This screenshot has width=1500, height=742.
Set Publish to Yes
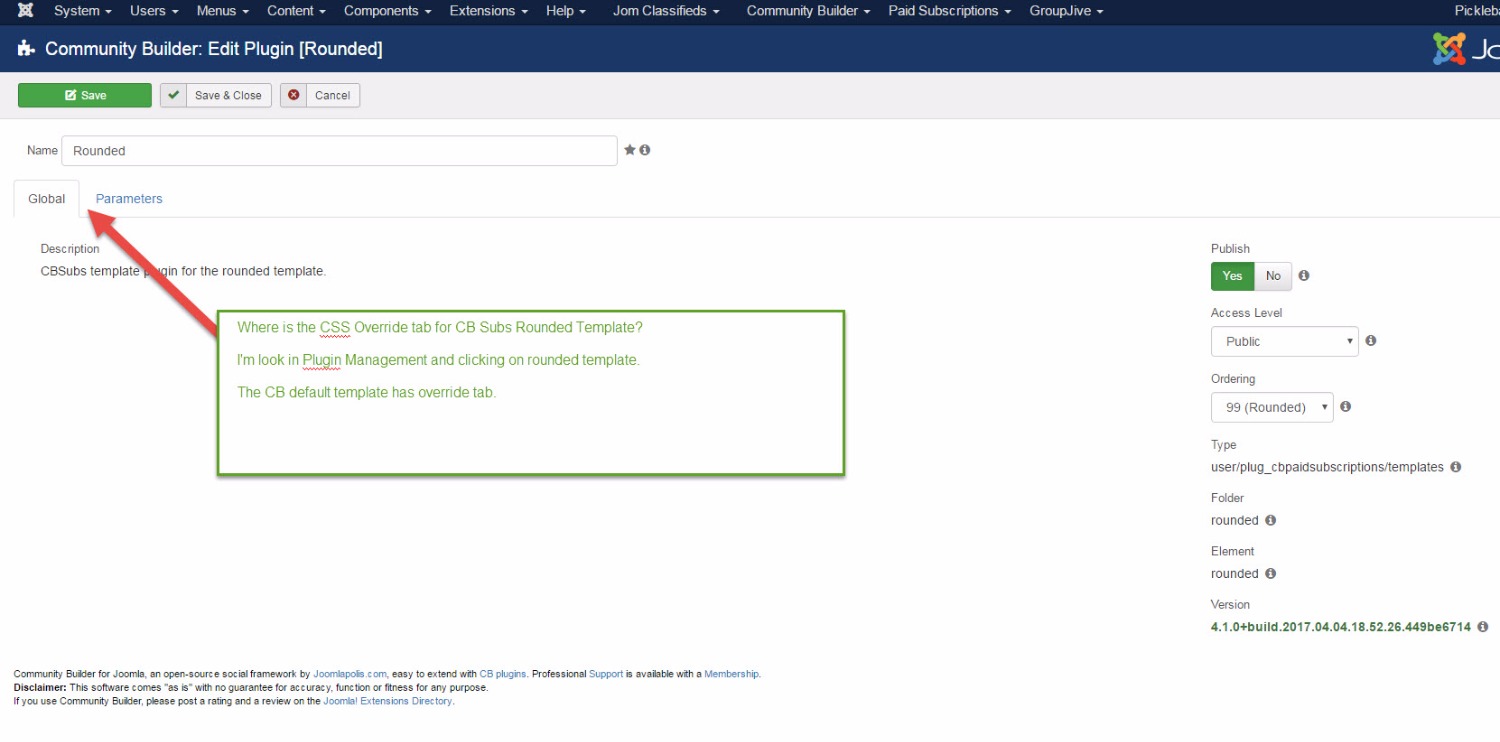(1233, 276)
